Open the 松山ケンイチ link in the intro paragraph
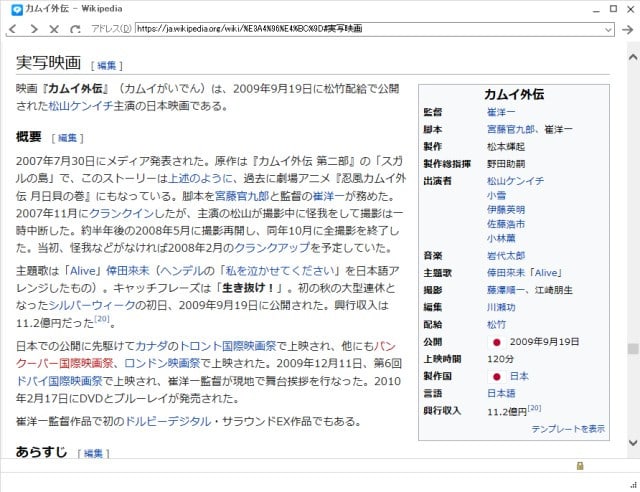 [81, 106]
